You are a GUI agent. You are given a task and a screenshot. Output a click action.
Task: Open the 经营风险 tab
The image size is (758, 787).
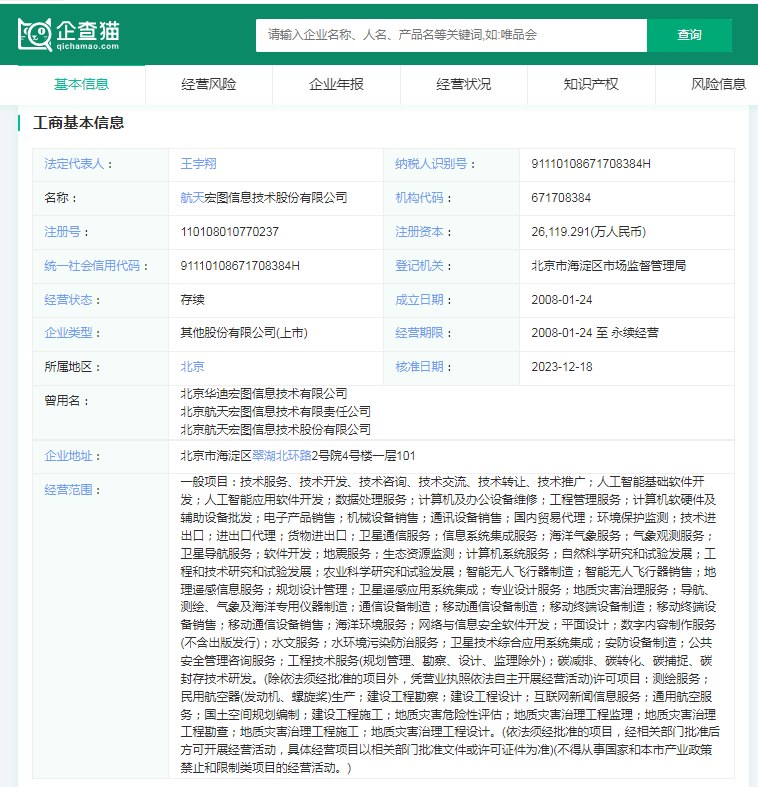pos(209,85)
